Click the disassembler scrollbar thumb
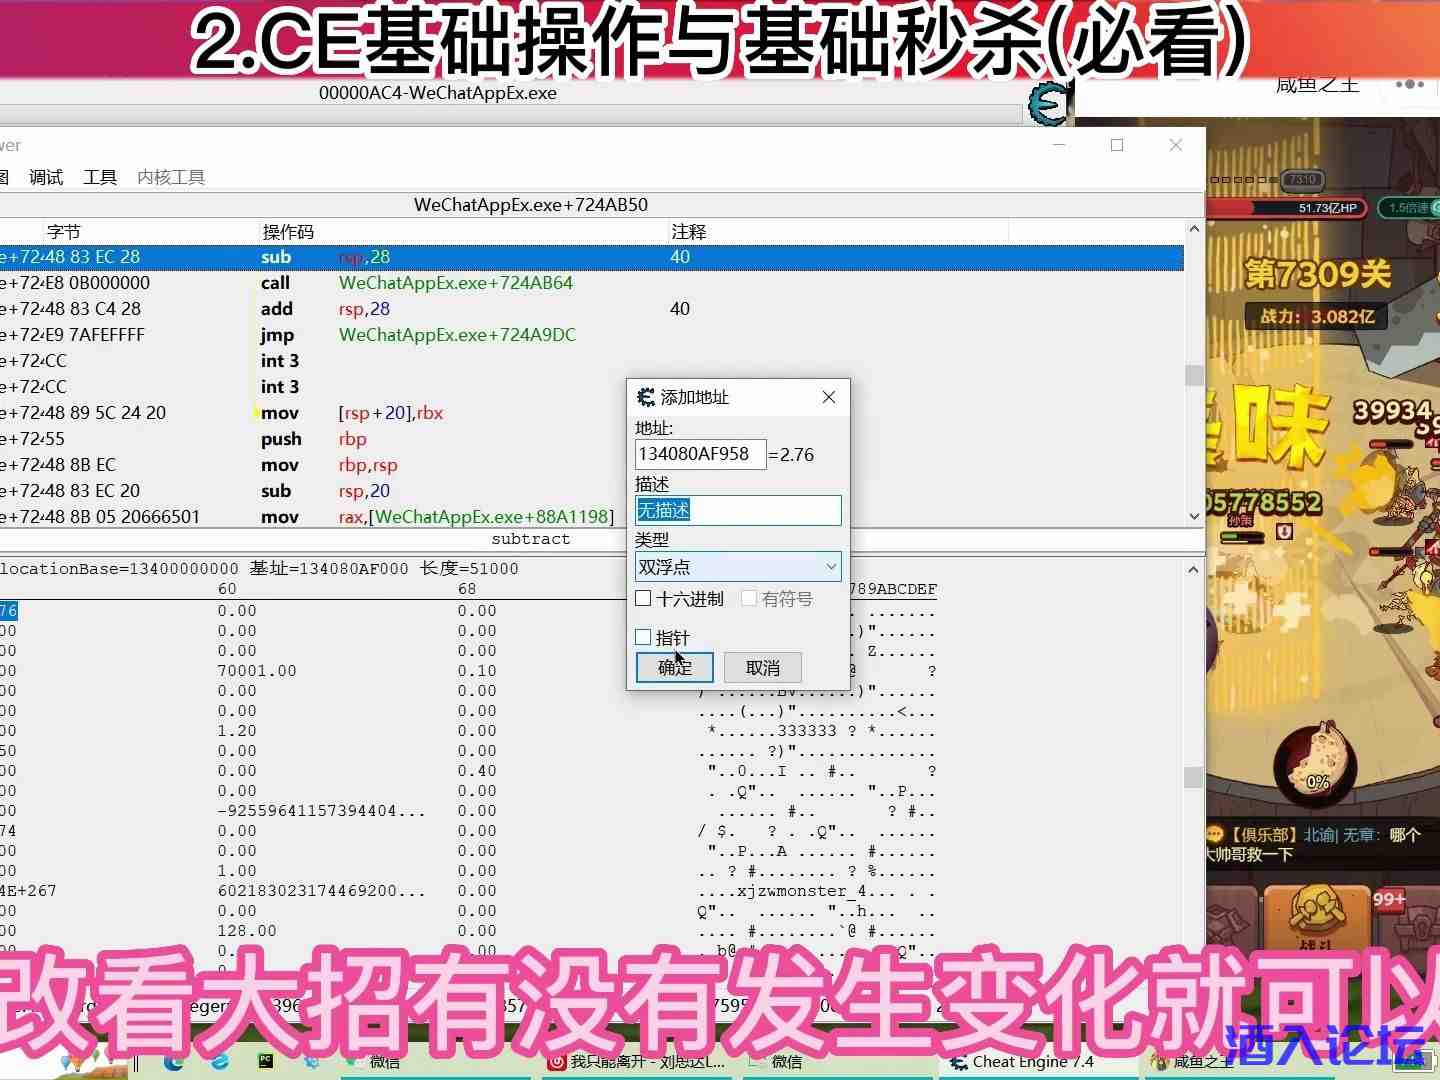1440x1080 pixels. (1194, 375)
